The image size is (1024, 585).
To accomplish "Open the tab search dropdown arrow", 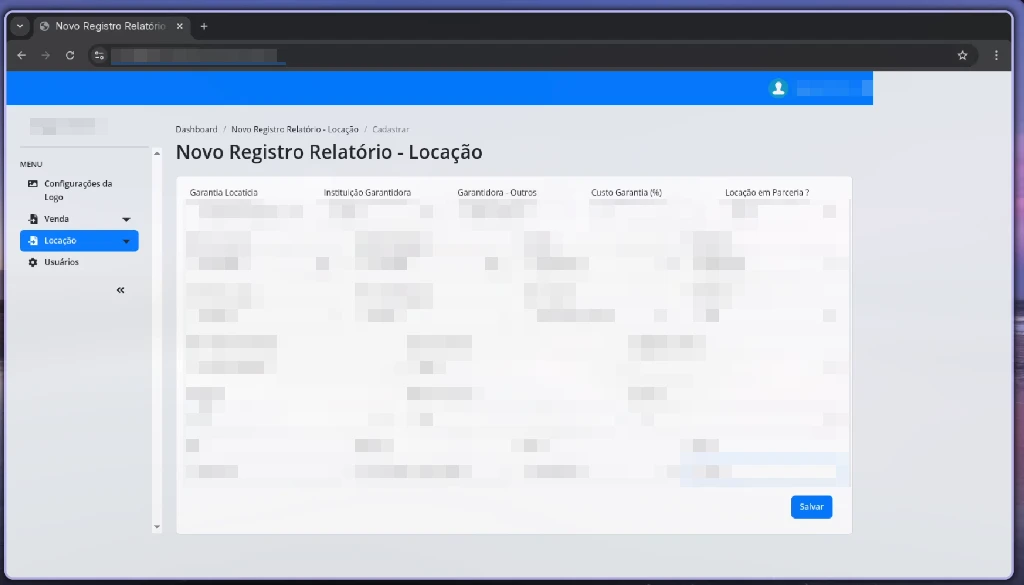I will 20,26.
